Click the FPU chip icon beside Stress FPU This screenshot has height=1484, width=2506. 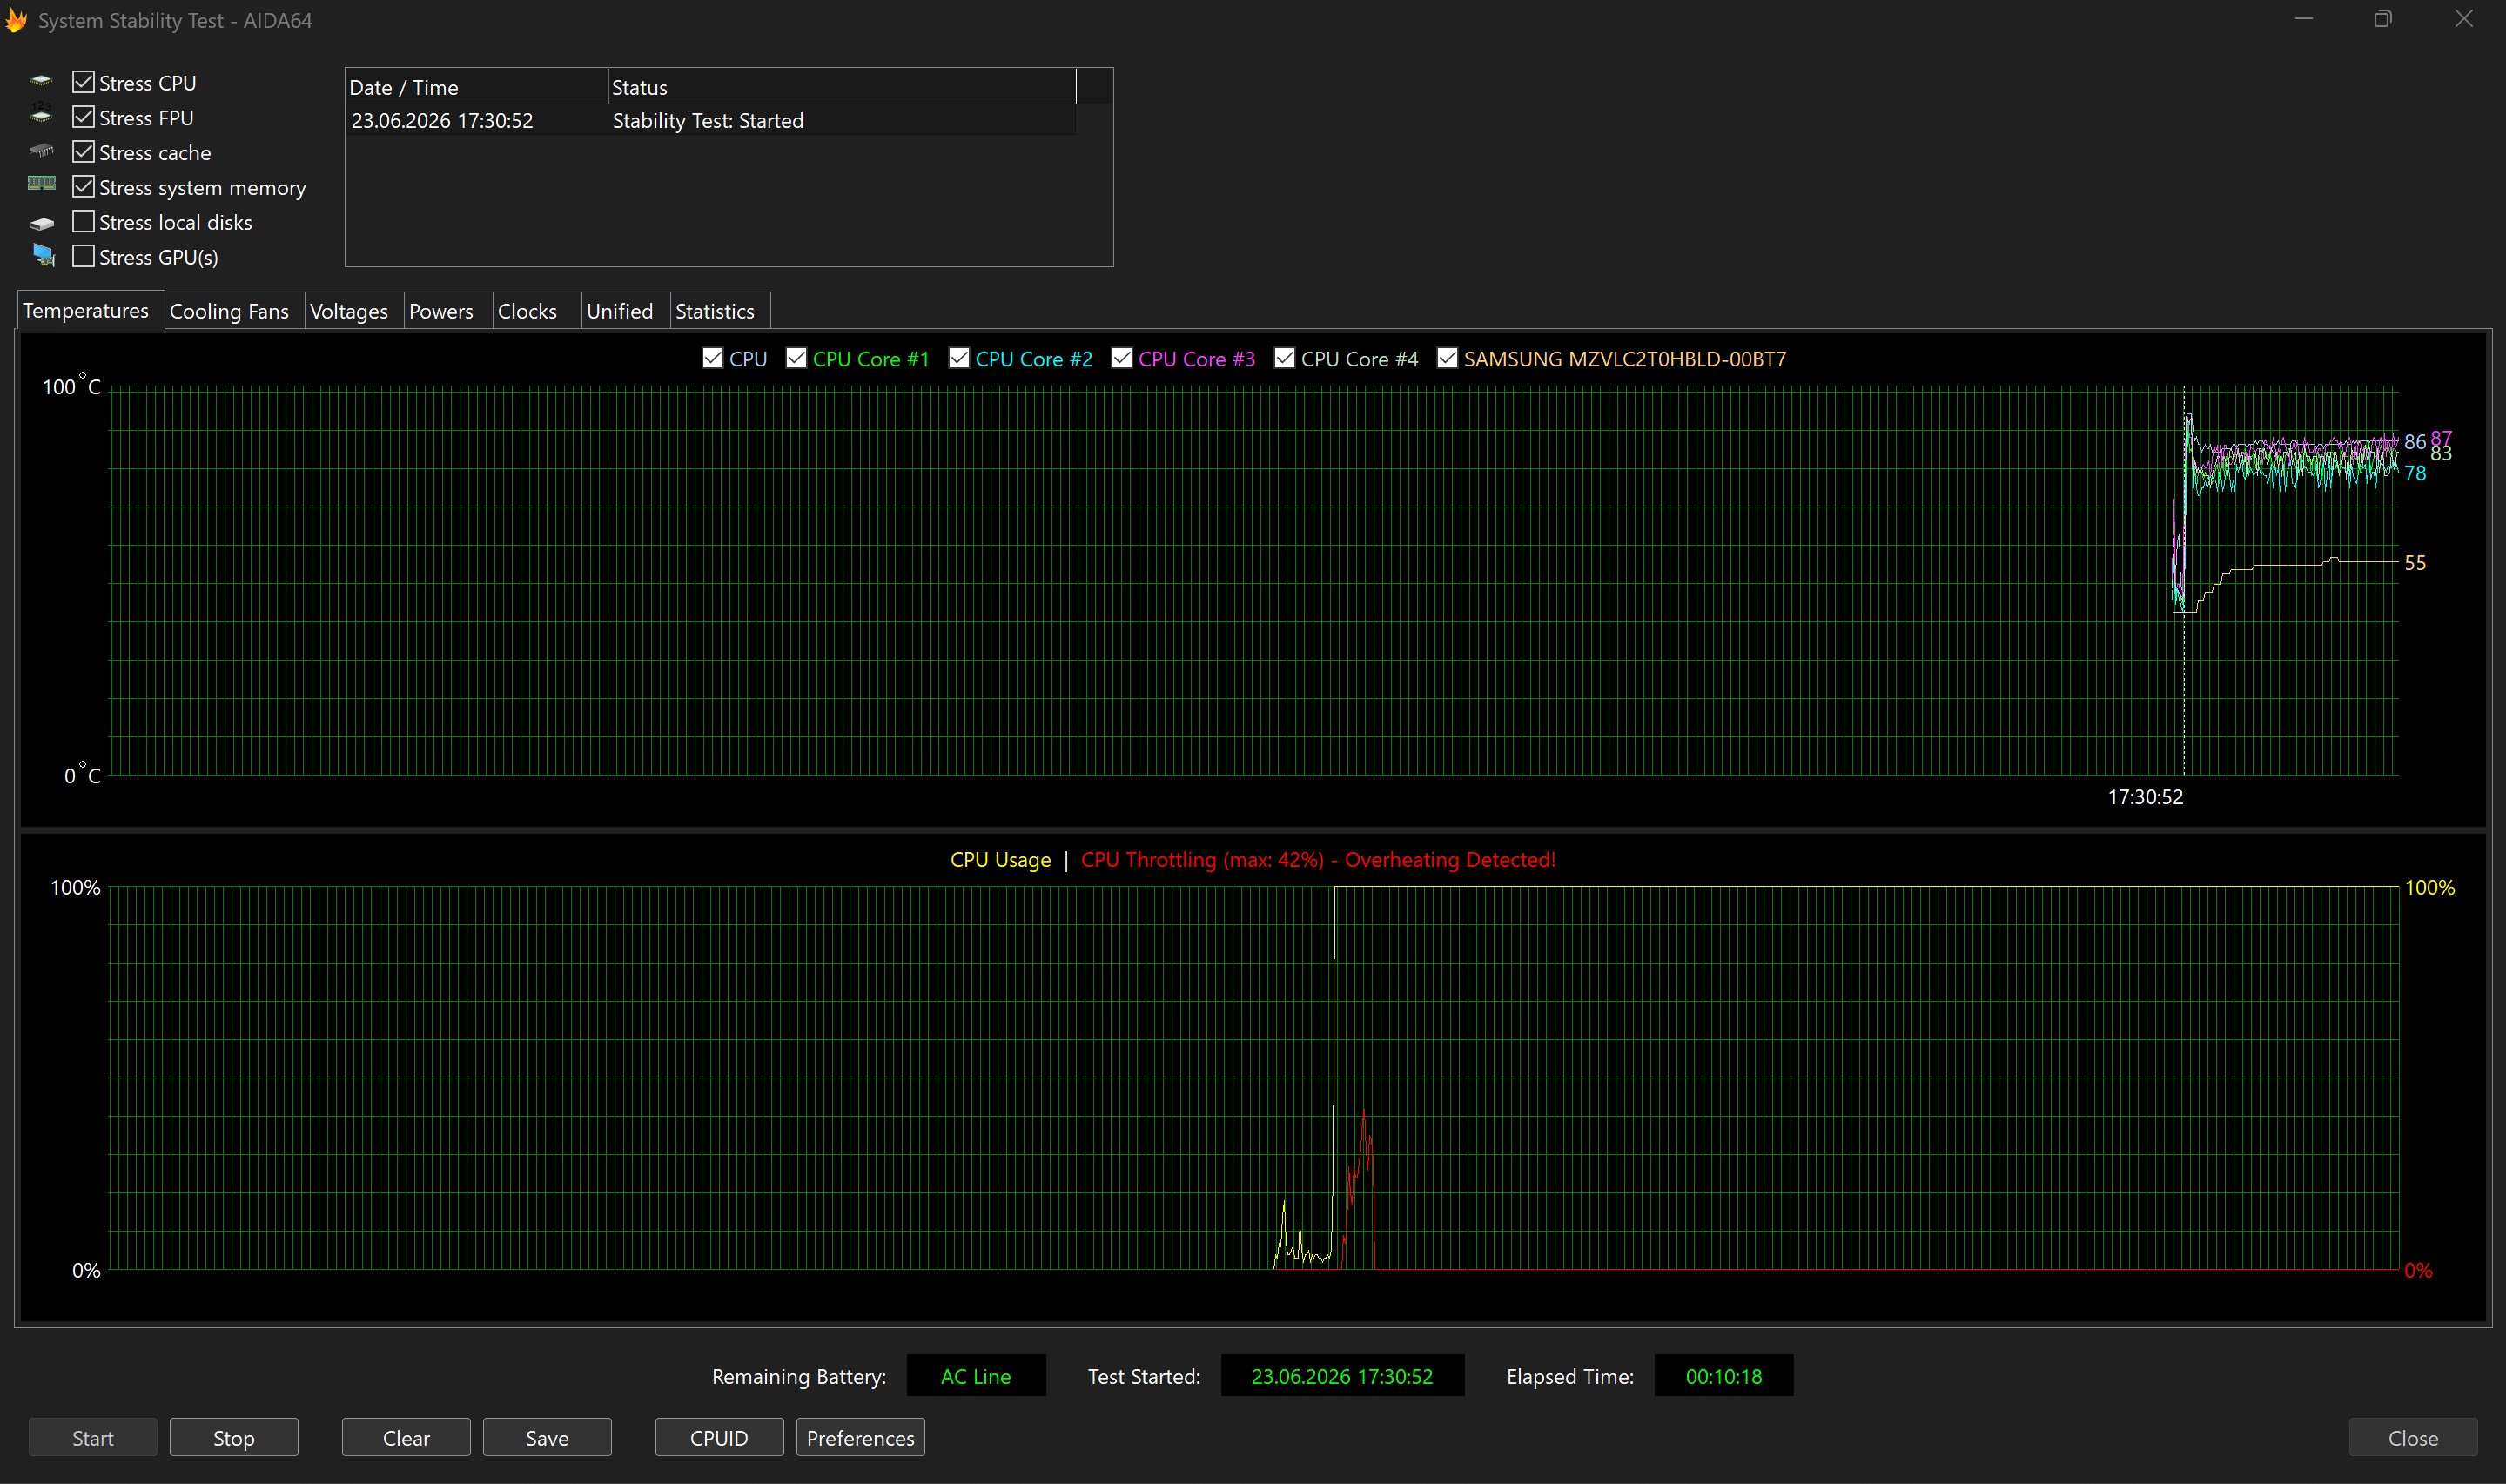41,115
